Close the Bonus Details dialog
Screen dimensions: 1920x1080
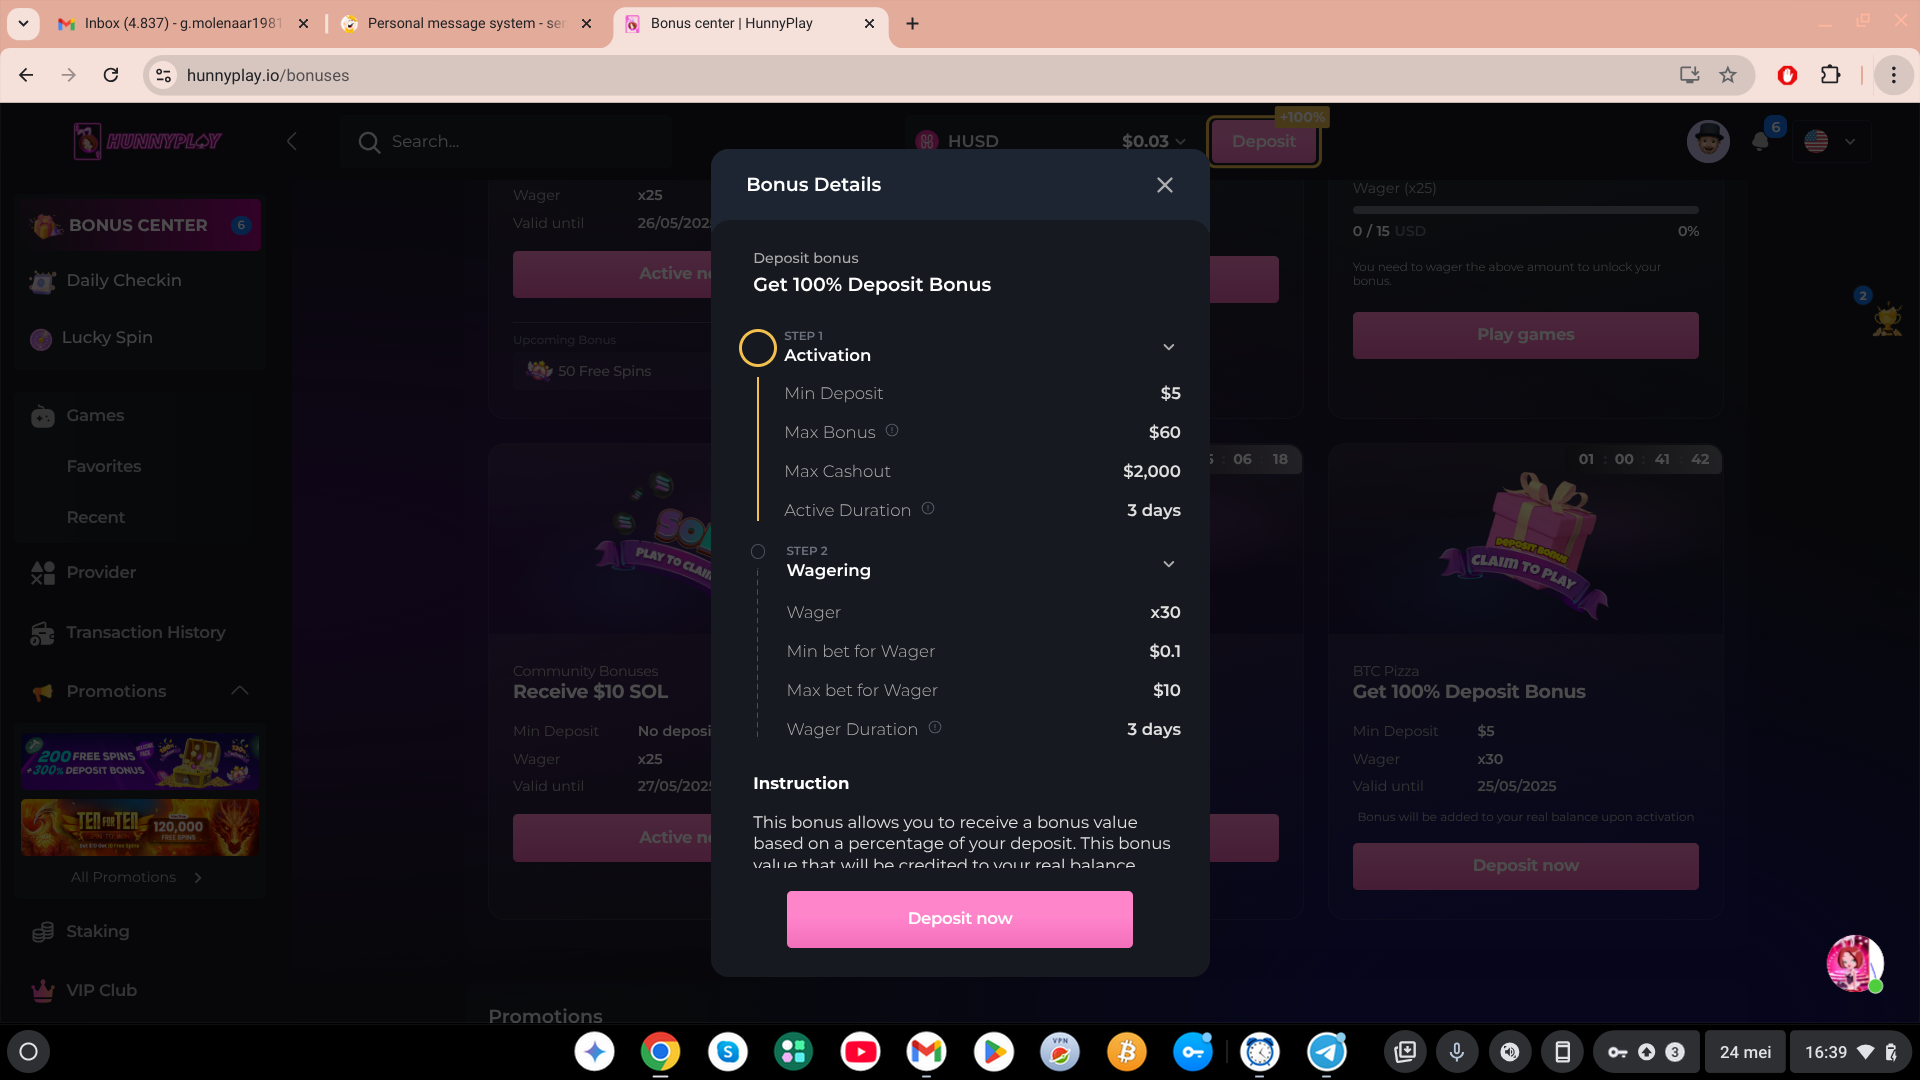1164,185
